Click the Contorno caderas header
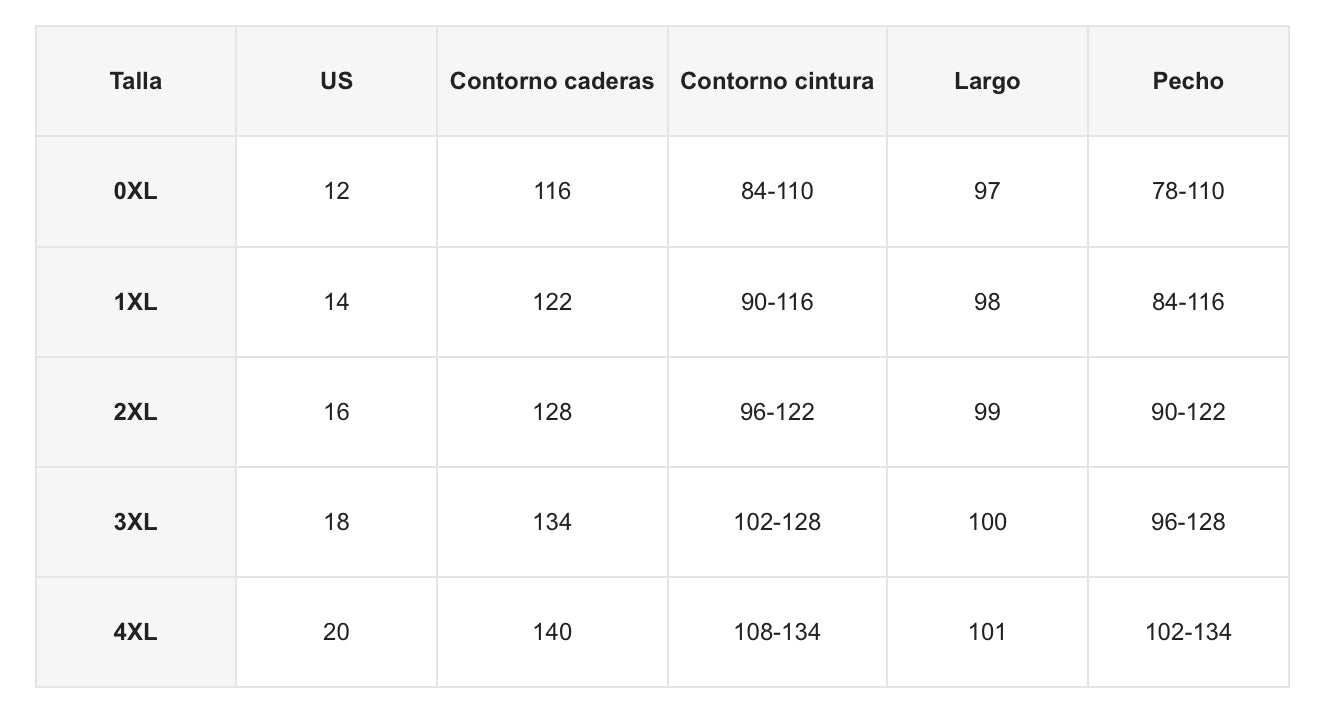The height and width of the screenshot is (716, 1318). click(x=552, y=81)
